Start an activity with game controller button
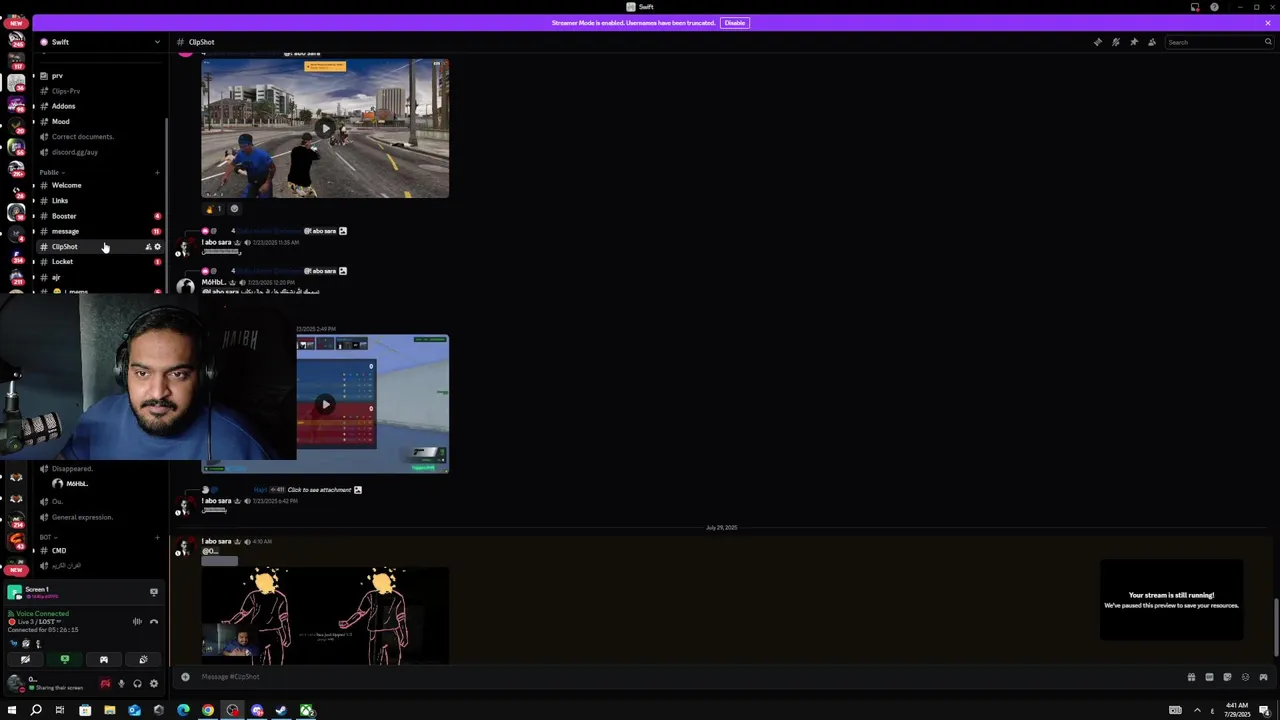 [104, 660]
